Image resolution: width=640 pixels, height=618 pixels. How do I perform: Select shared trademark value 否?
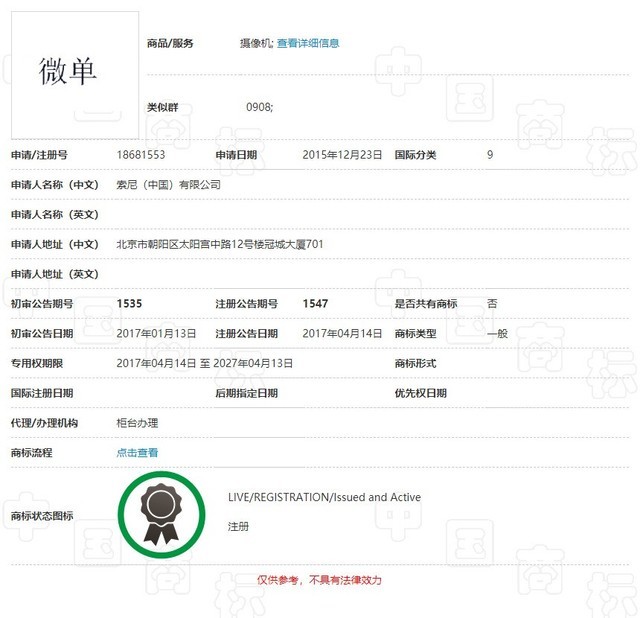click(x=492, y=304)
